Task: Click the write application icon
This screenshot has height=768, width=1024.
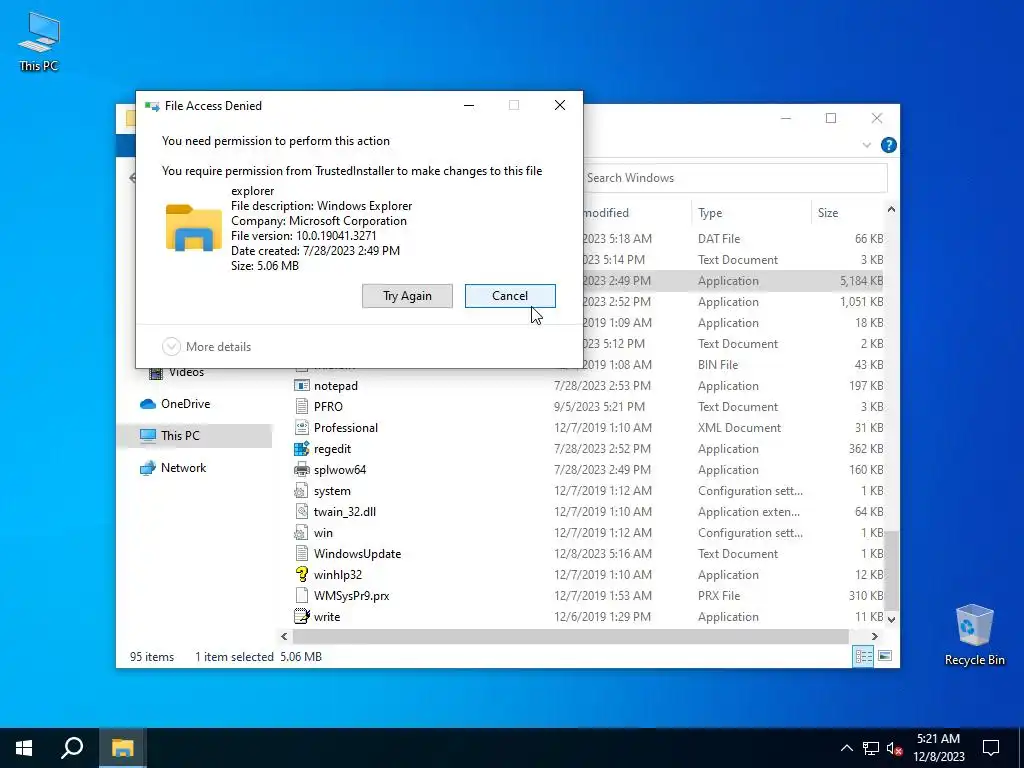Action: coord(301,616)
